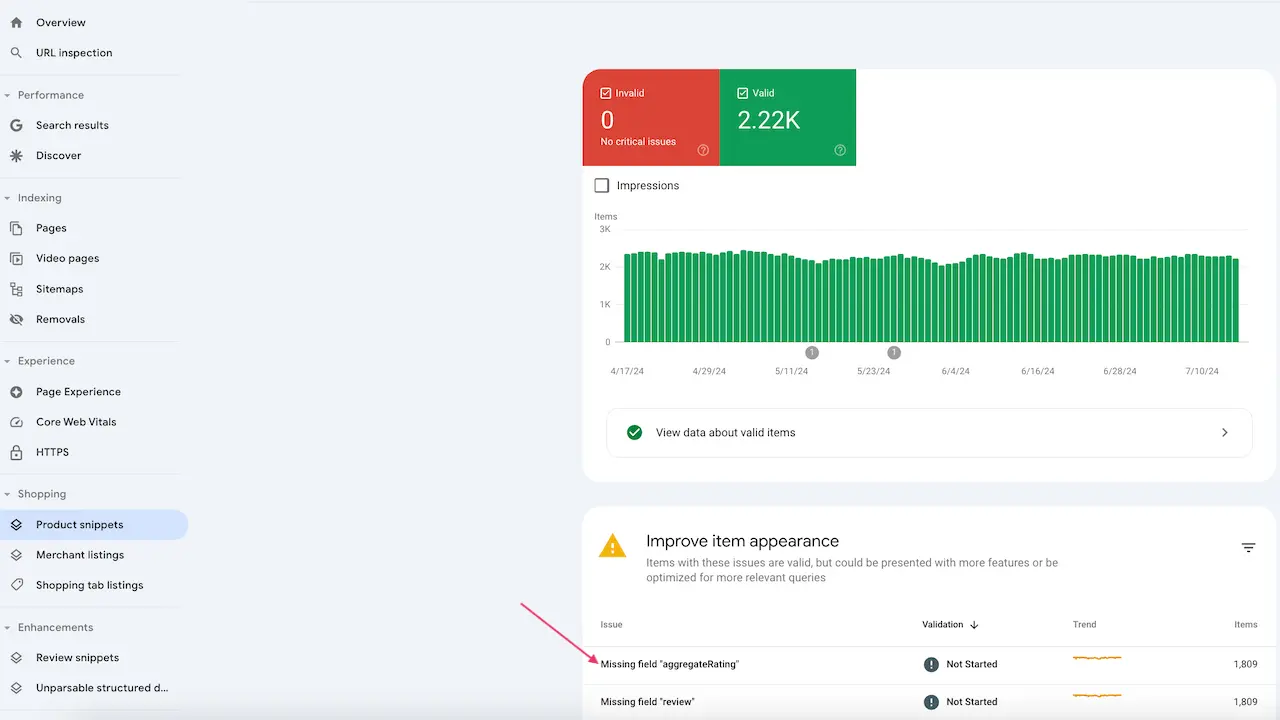Collapse the Performance section
This screenshot has height=720, width=1280.
8,94
